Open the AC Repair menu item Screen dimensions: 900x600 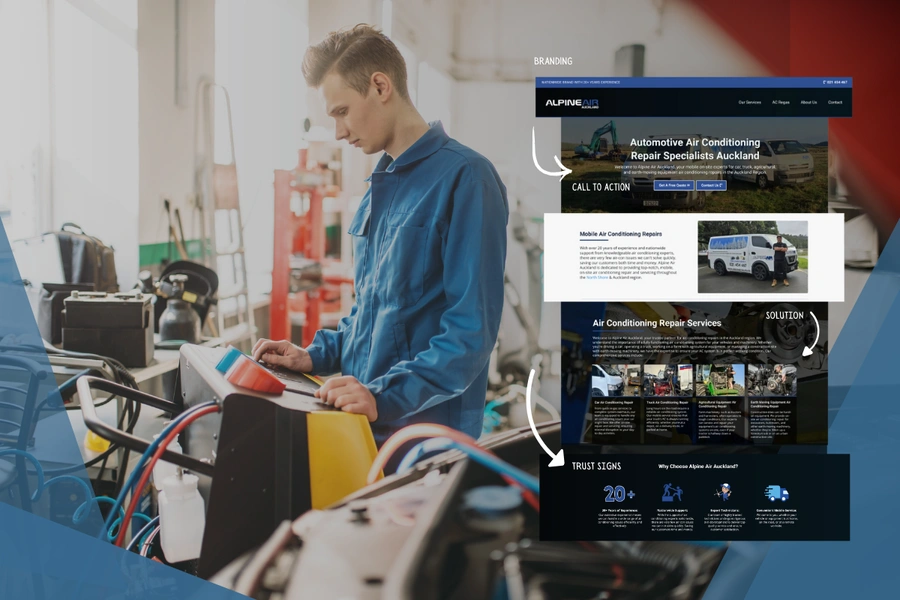click(x=780, y=102)
